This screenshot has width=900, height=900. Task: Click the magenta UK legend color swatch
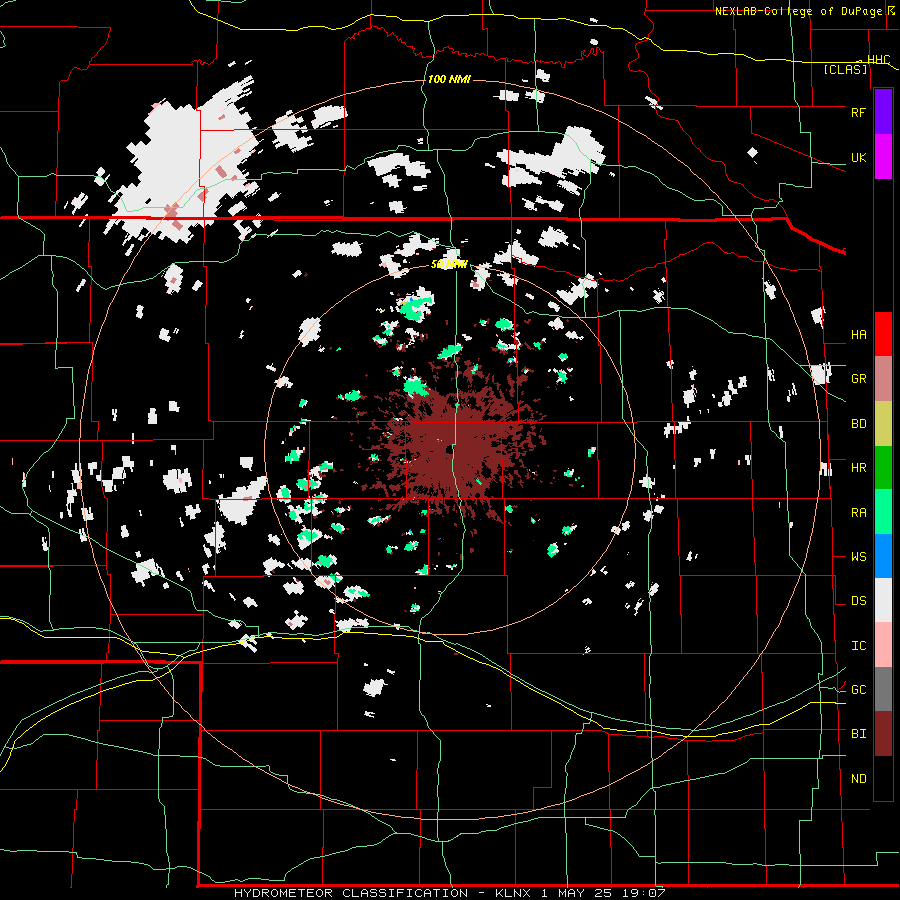[883, 157]
